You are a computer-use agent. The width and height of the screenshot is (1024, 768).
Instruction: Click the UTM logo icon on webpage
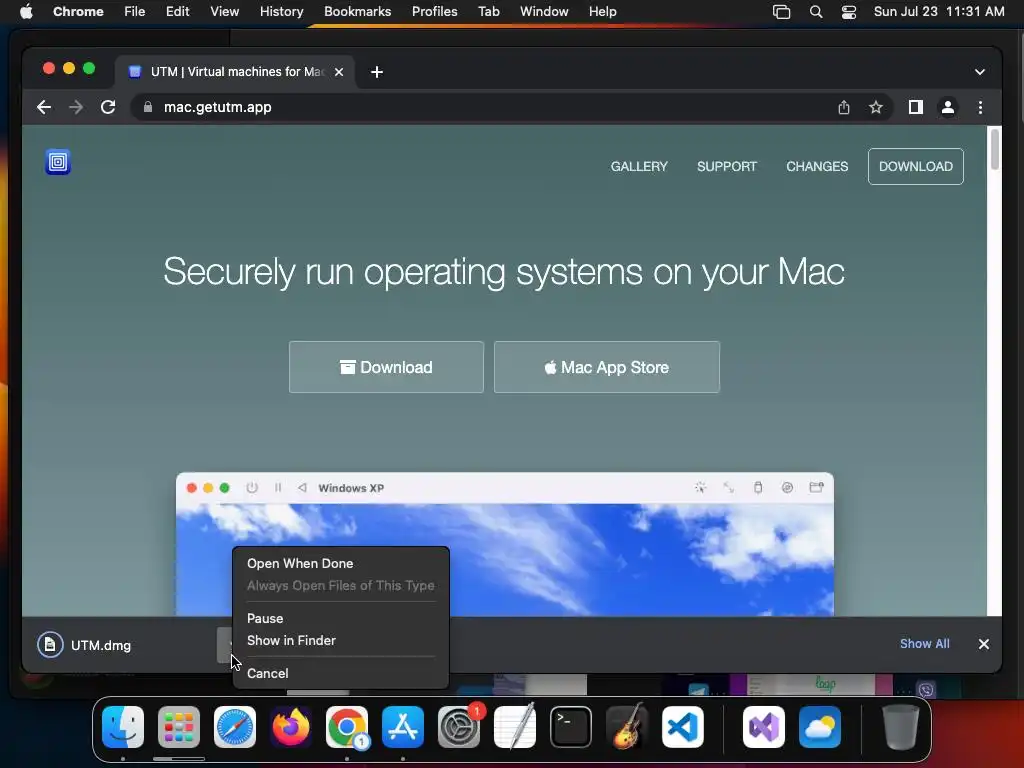pyautogui.click(x=57, y=162)
